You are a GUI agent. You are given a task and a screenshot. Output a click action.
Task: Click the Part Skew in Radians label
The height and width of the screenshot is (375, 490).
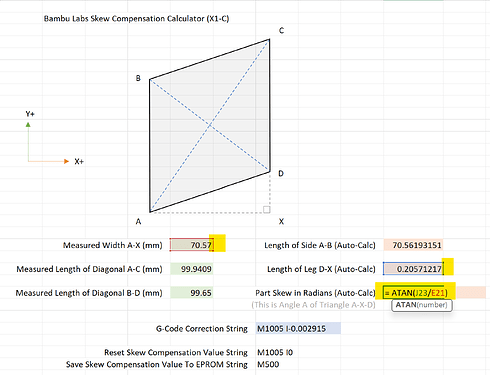[315, 293]
